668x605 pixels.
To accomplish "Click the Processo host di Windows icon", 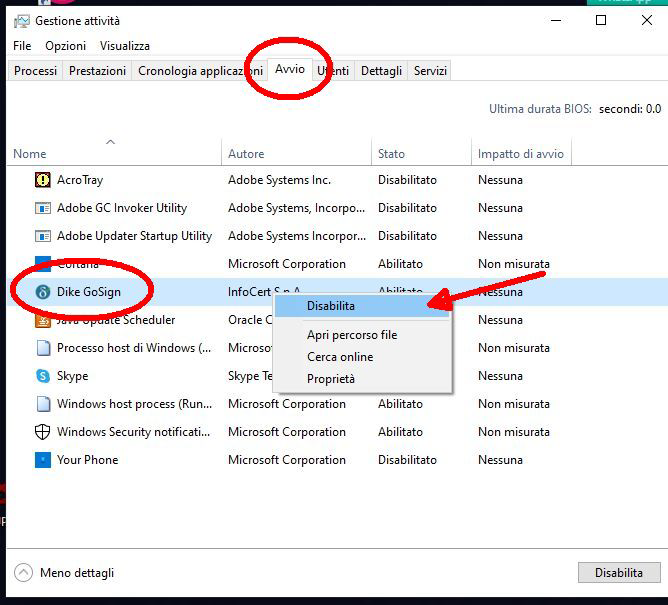I will click(43, 348).
